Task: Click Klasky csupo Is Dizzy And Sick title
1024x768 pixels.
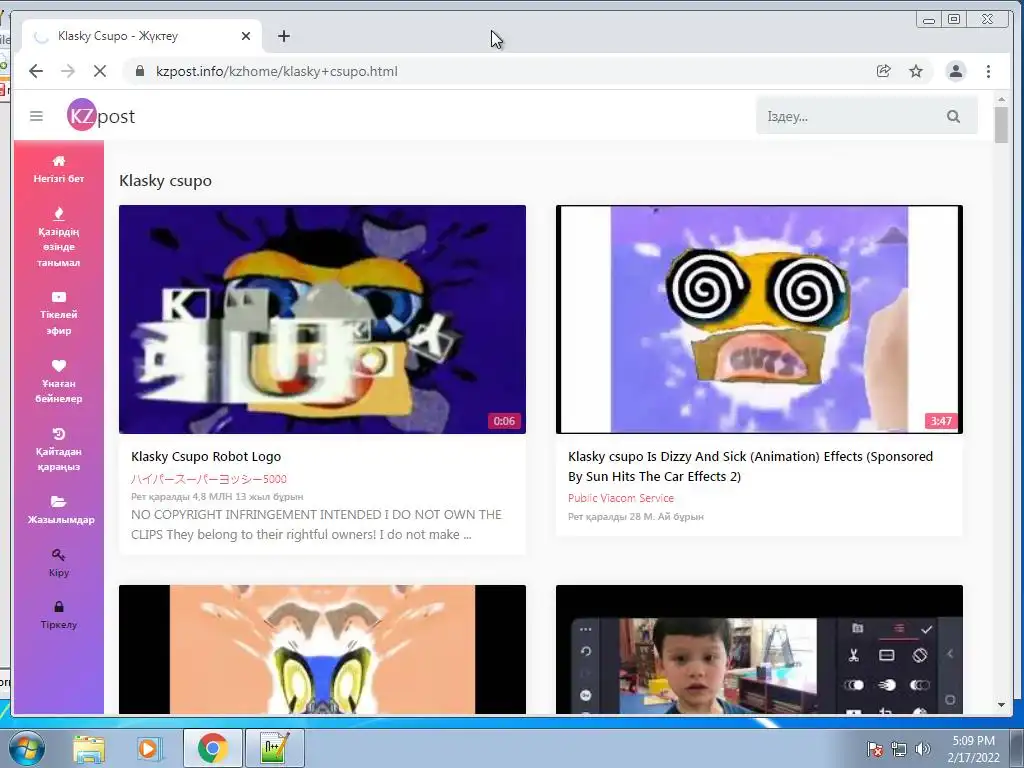Action: [x=750, y=466]
